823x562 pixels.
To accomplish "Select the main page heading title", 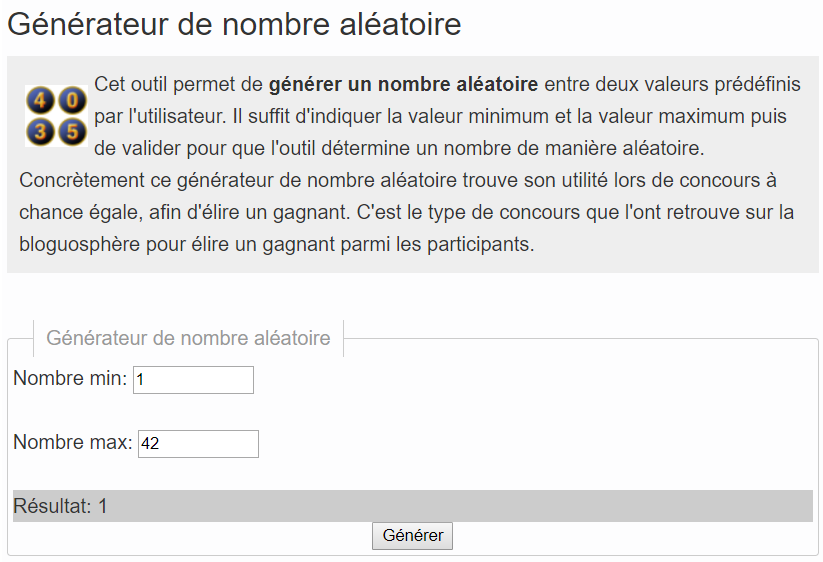I will (x=234, y=24).
